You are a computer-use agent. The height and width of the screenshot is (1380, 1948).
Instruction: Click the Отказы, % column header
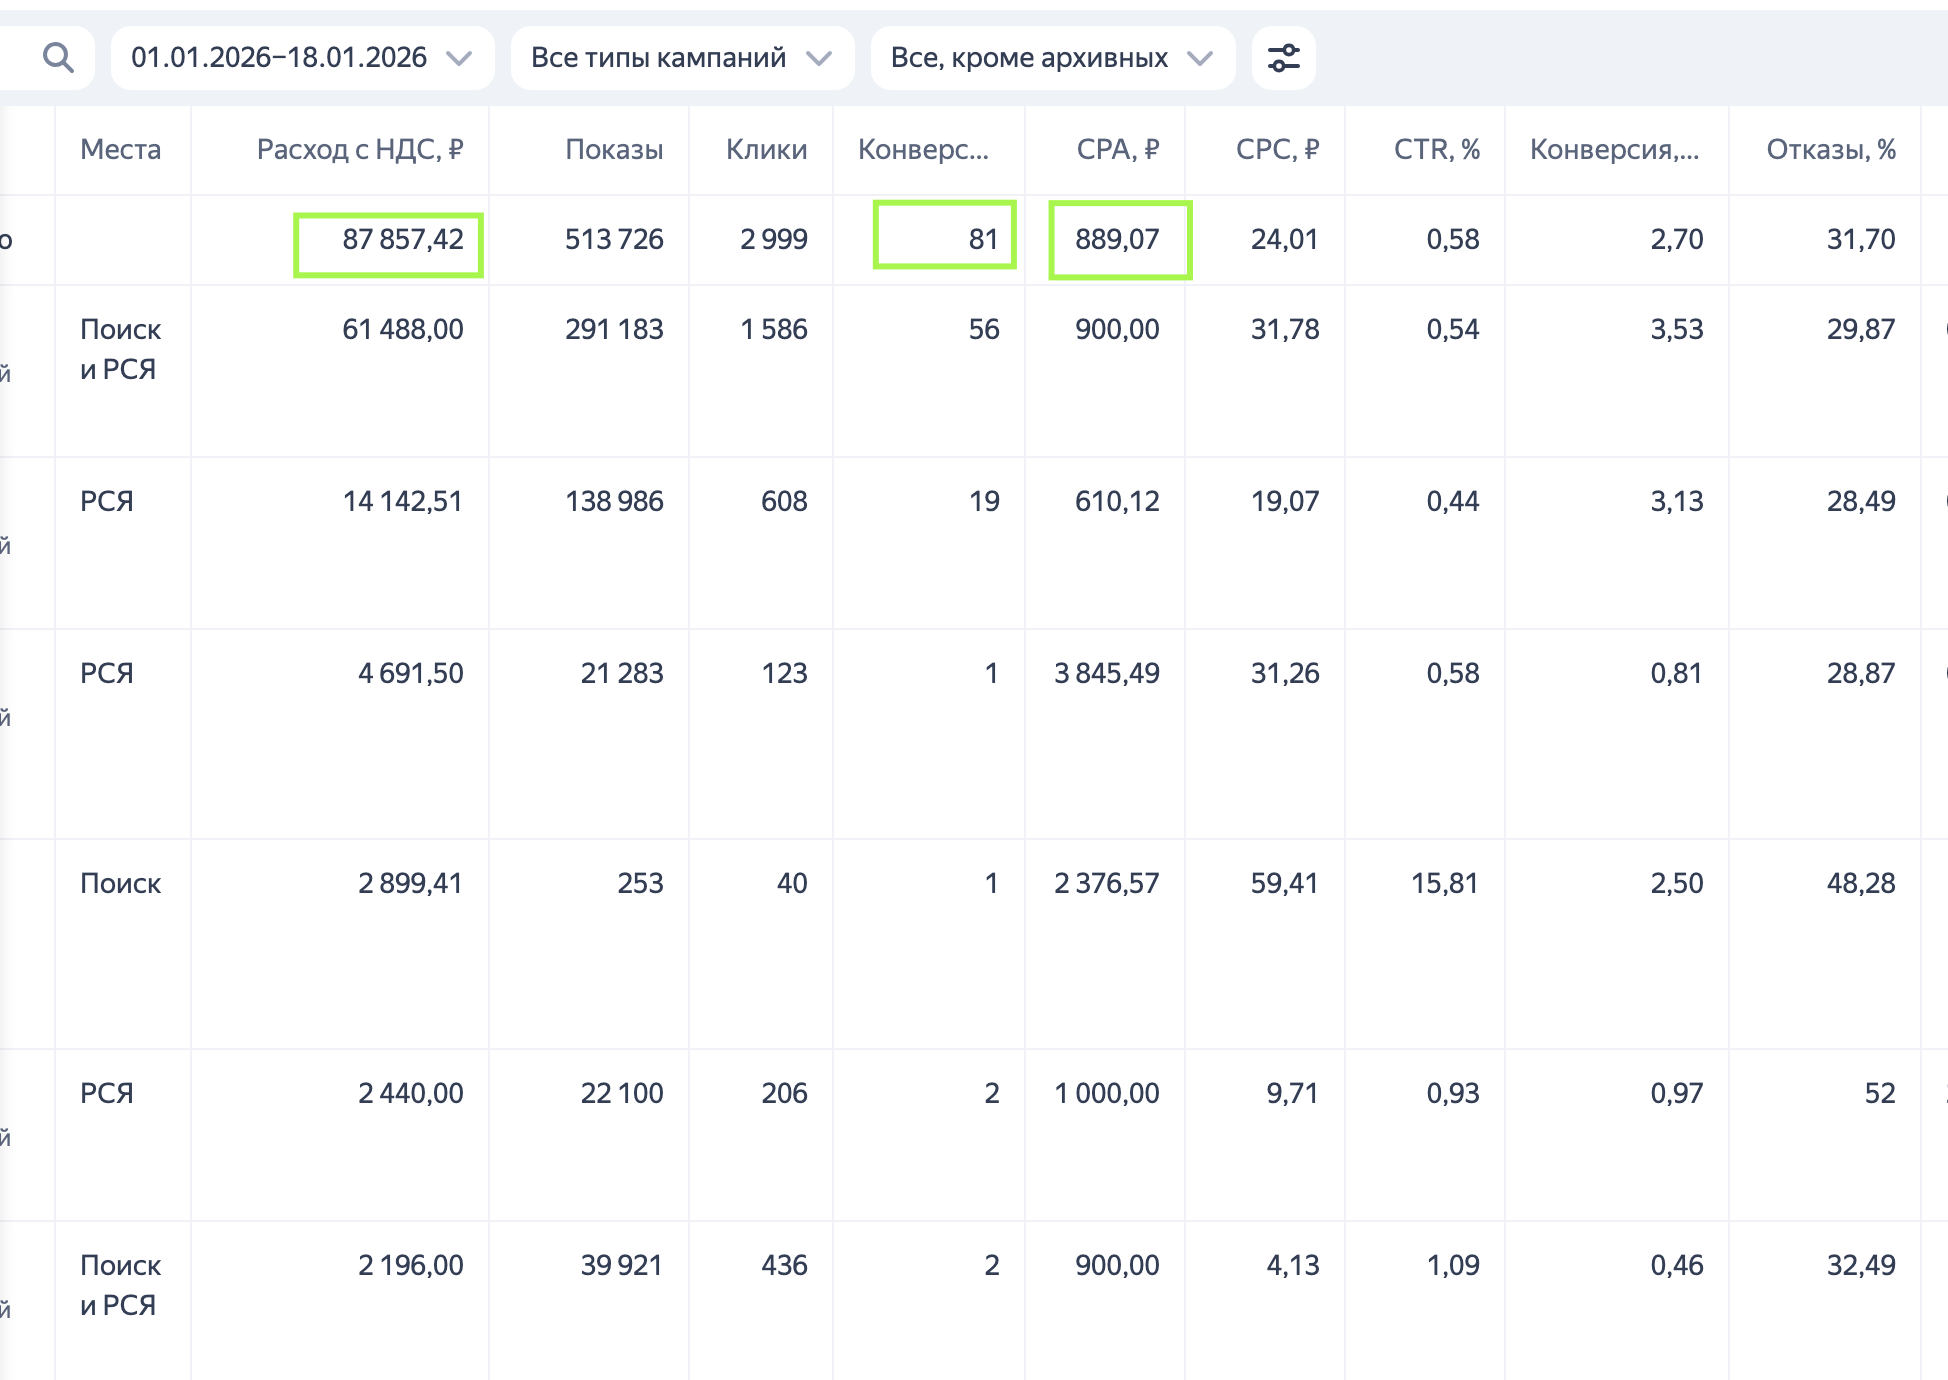tap(1830, 150)
